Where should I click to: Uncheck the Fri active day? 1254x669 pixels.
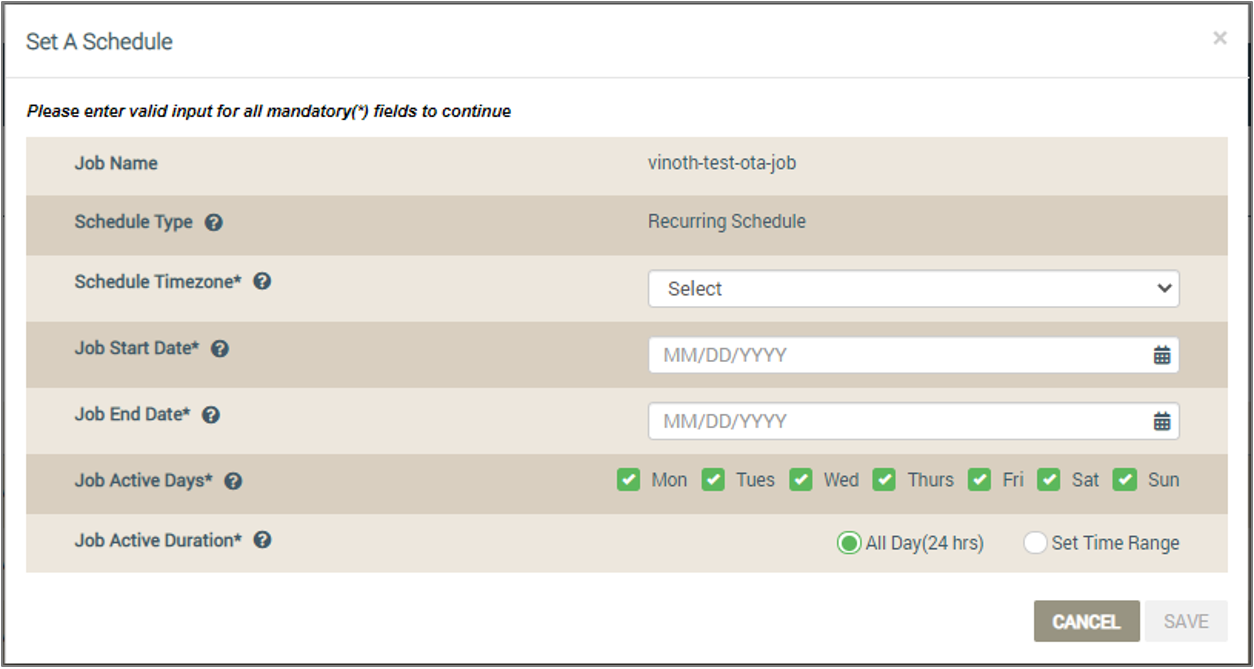tap(980, 480)
